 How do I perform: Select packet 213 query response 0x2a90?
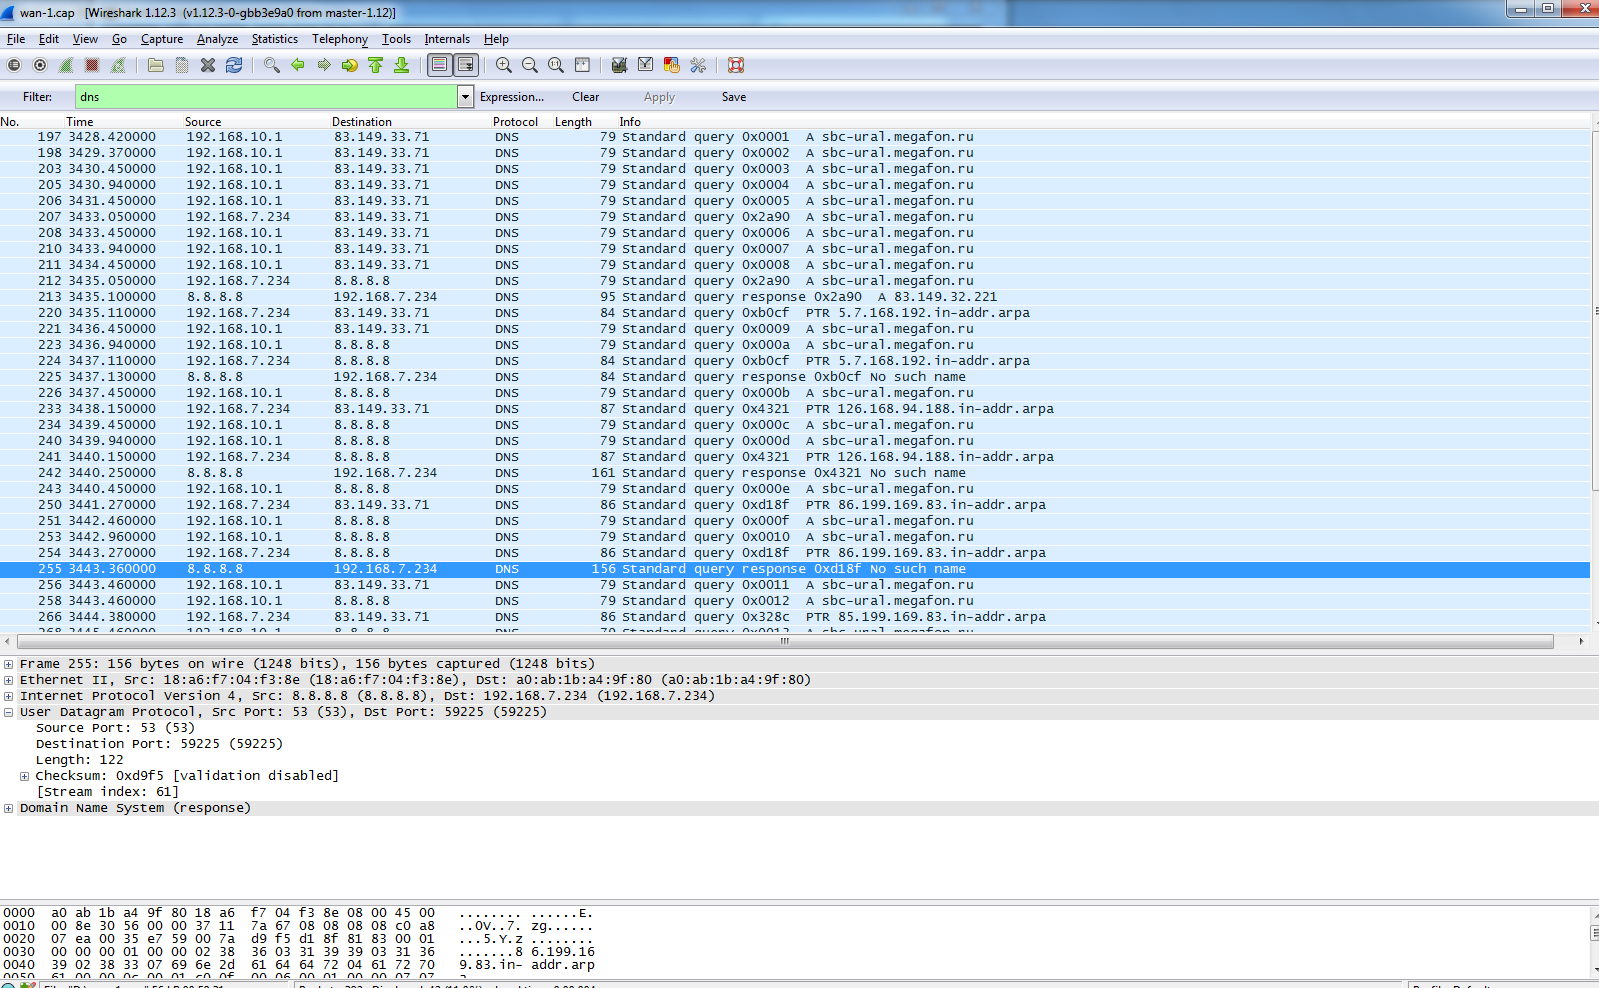tap(795, 297)
